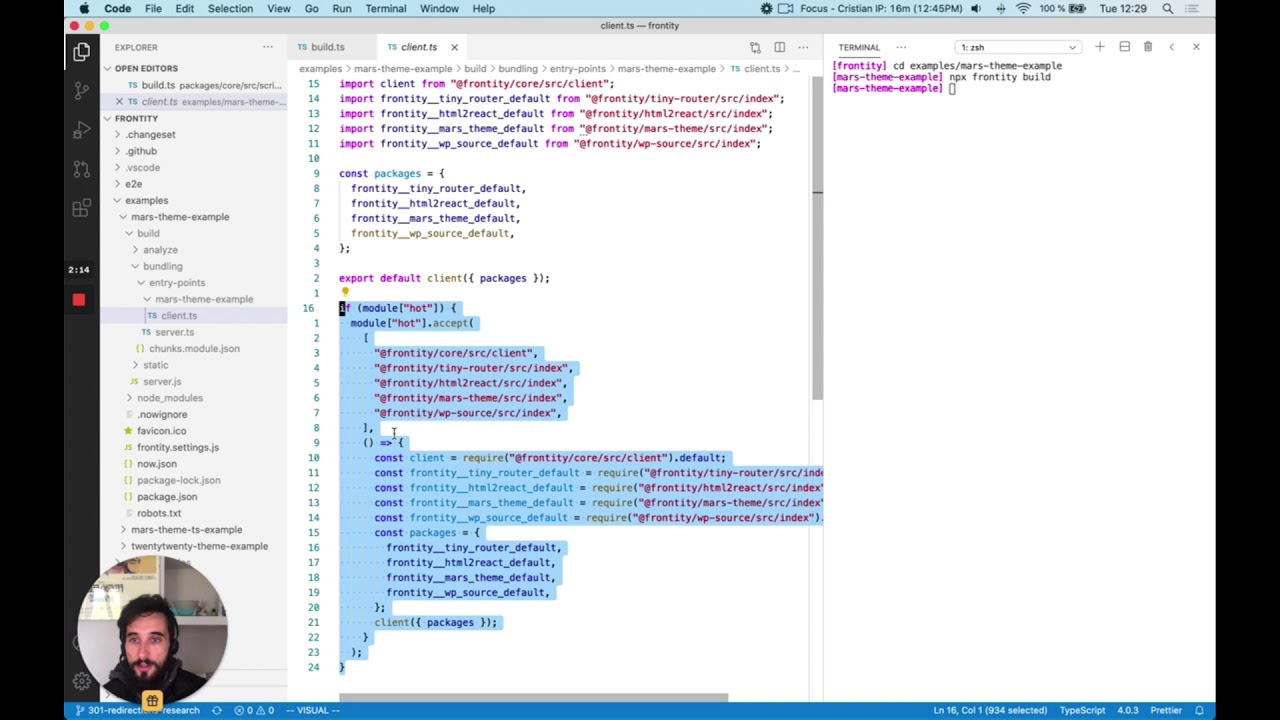This screenshot has width=1280, height=720.
Task: Collapse the bundling folder
Action: (x=162, y=266)
